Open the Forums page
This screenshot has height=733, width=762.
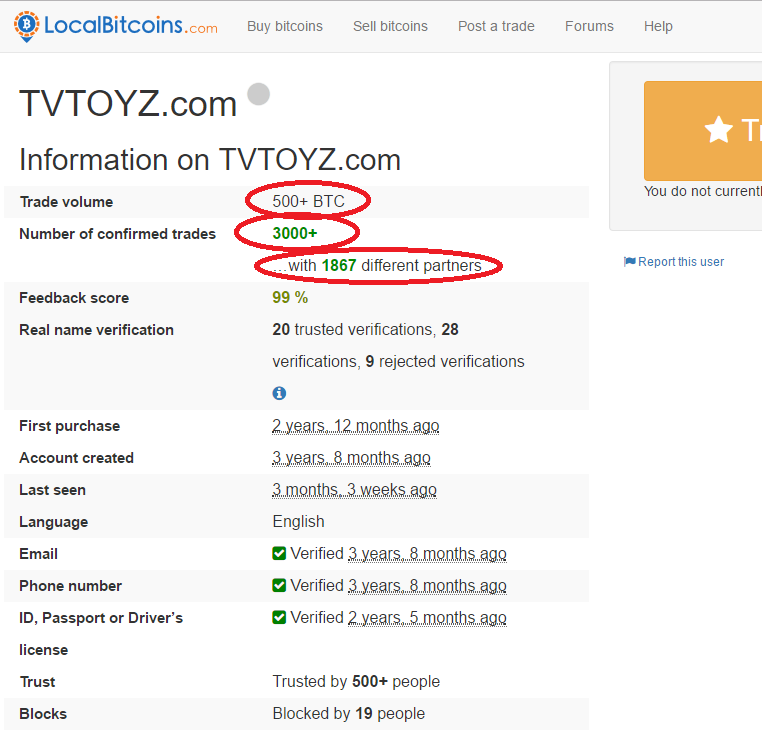click(589, 26)
